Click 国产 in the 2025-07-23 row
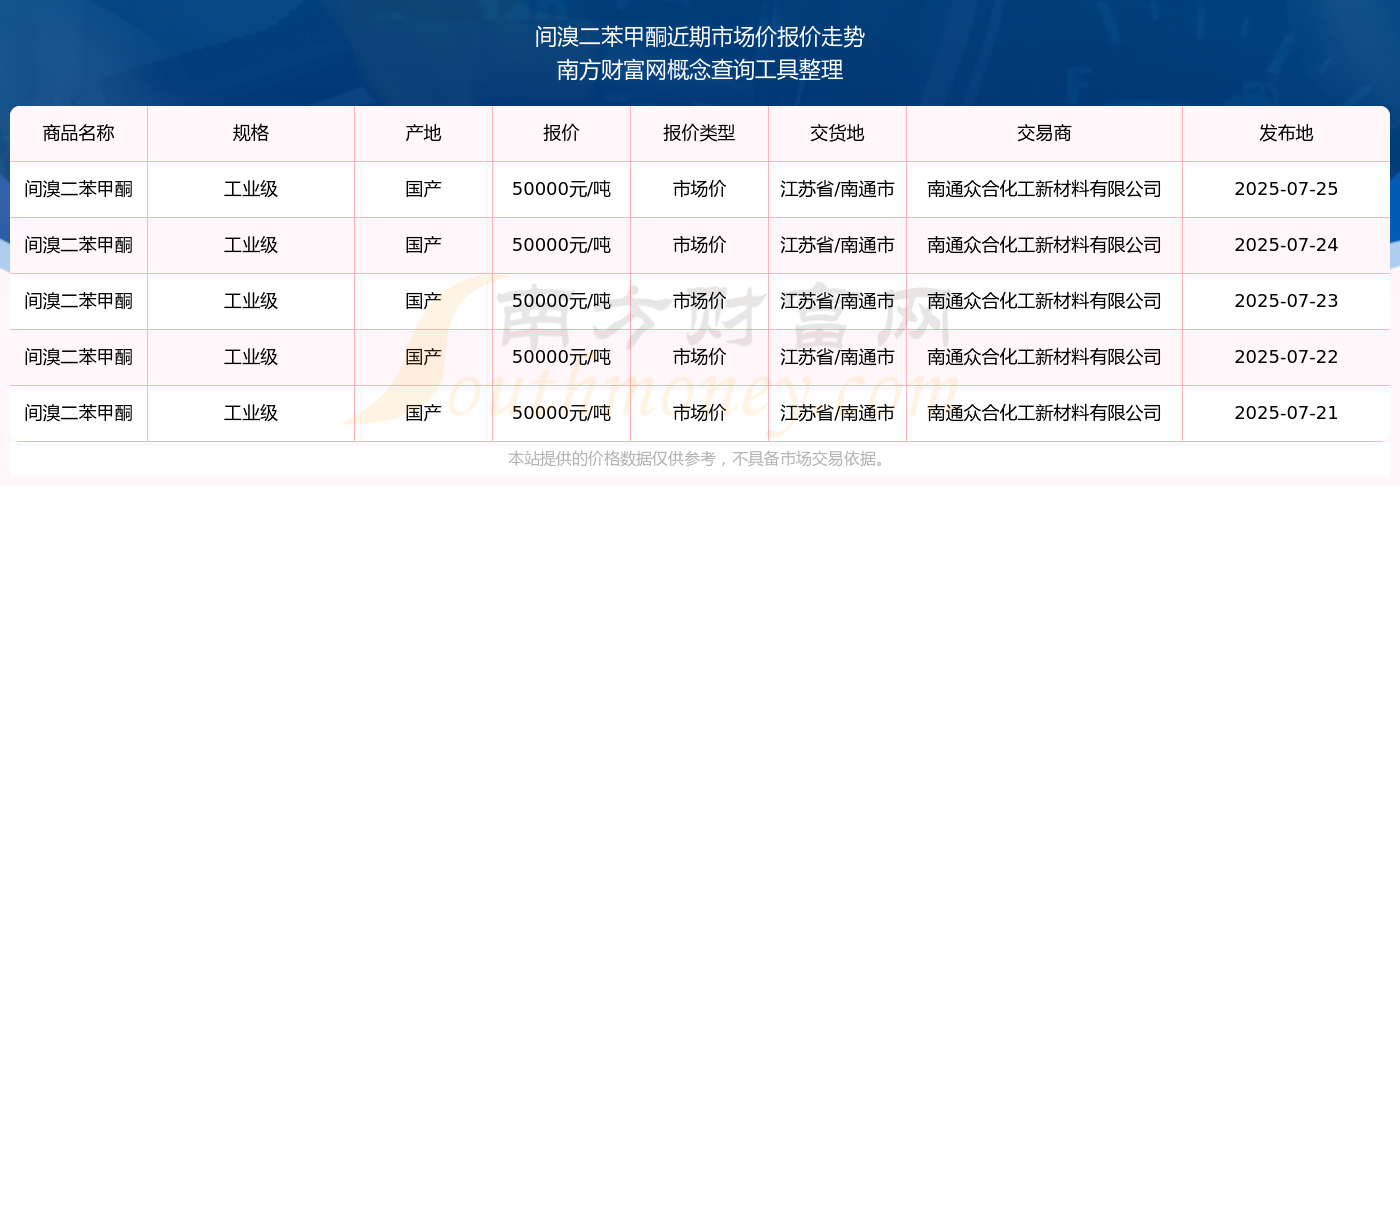1400x1205 pixels. coord(423,301)
